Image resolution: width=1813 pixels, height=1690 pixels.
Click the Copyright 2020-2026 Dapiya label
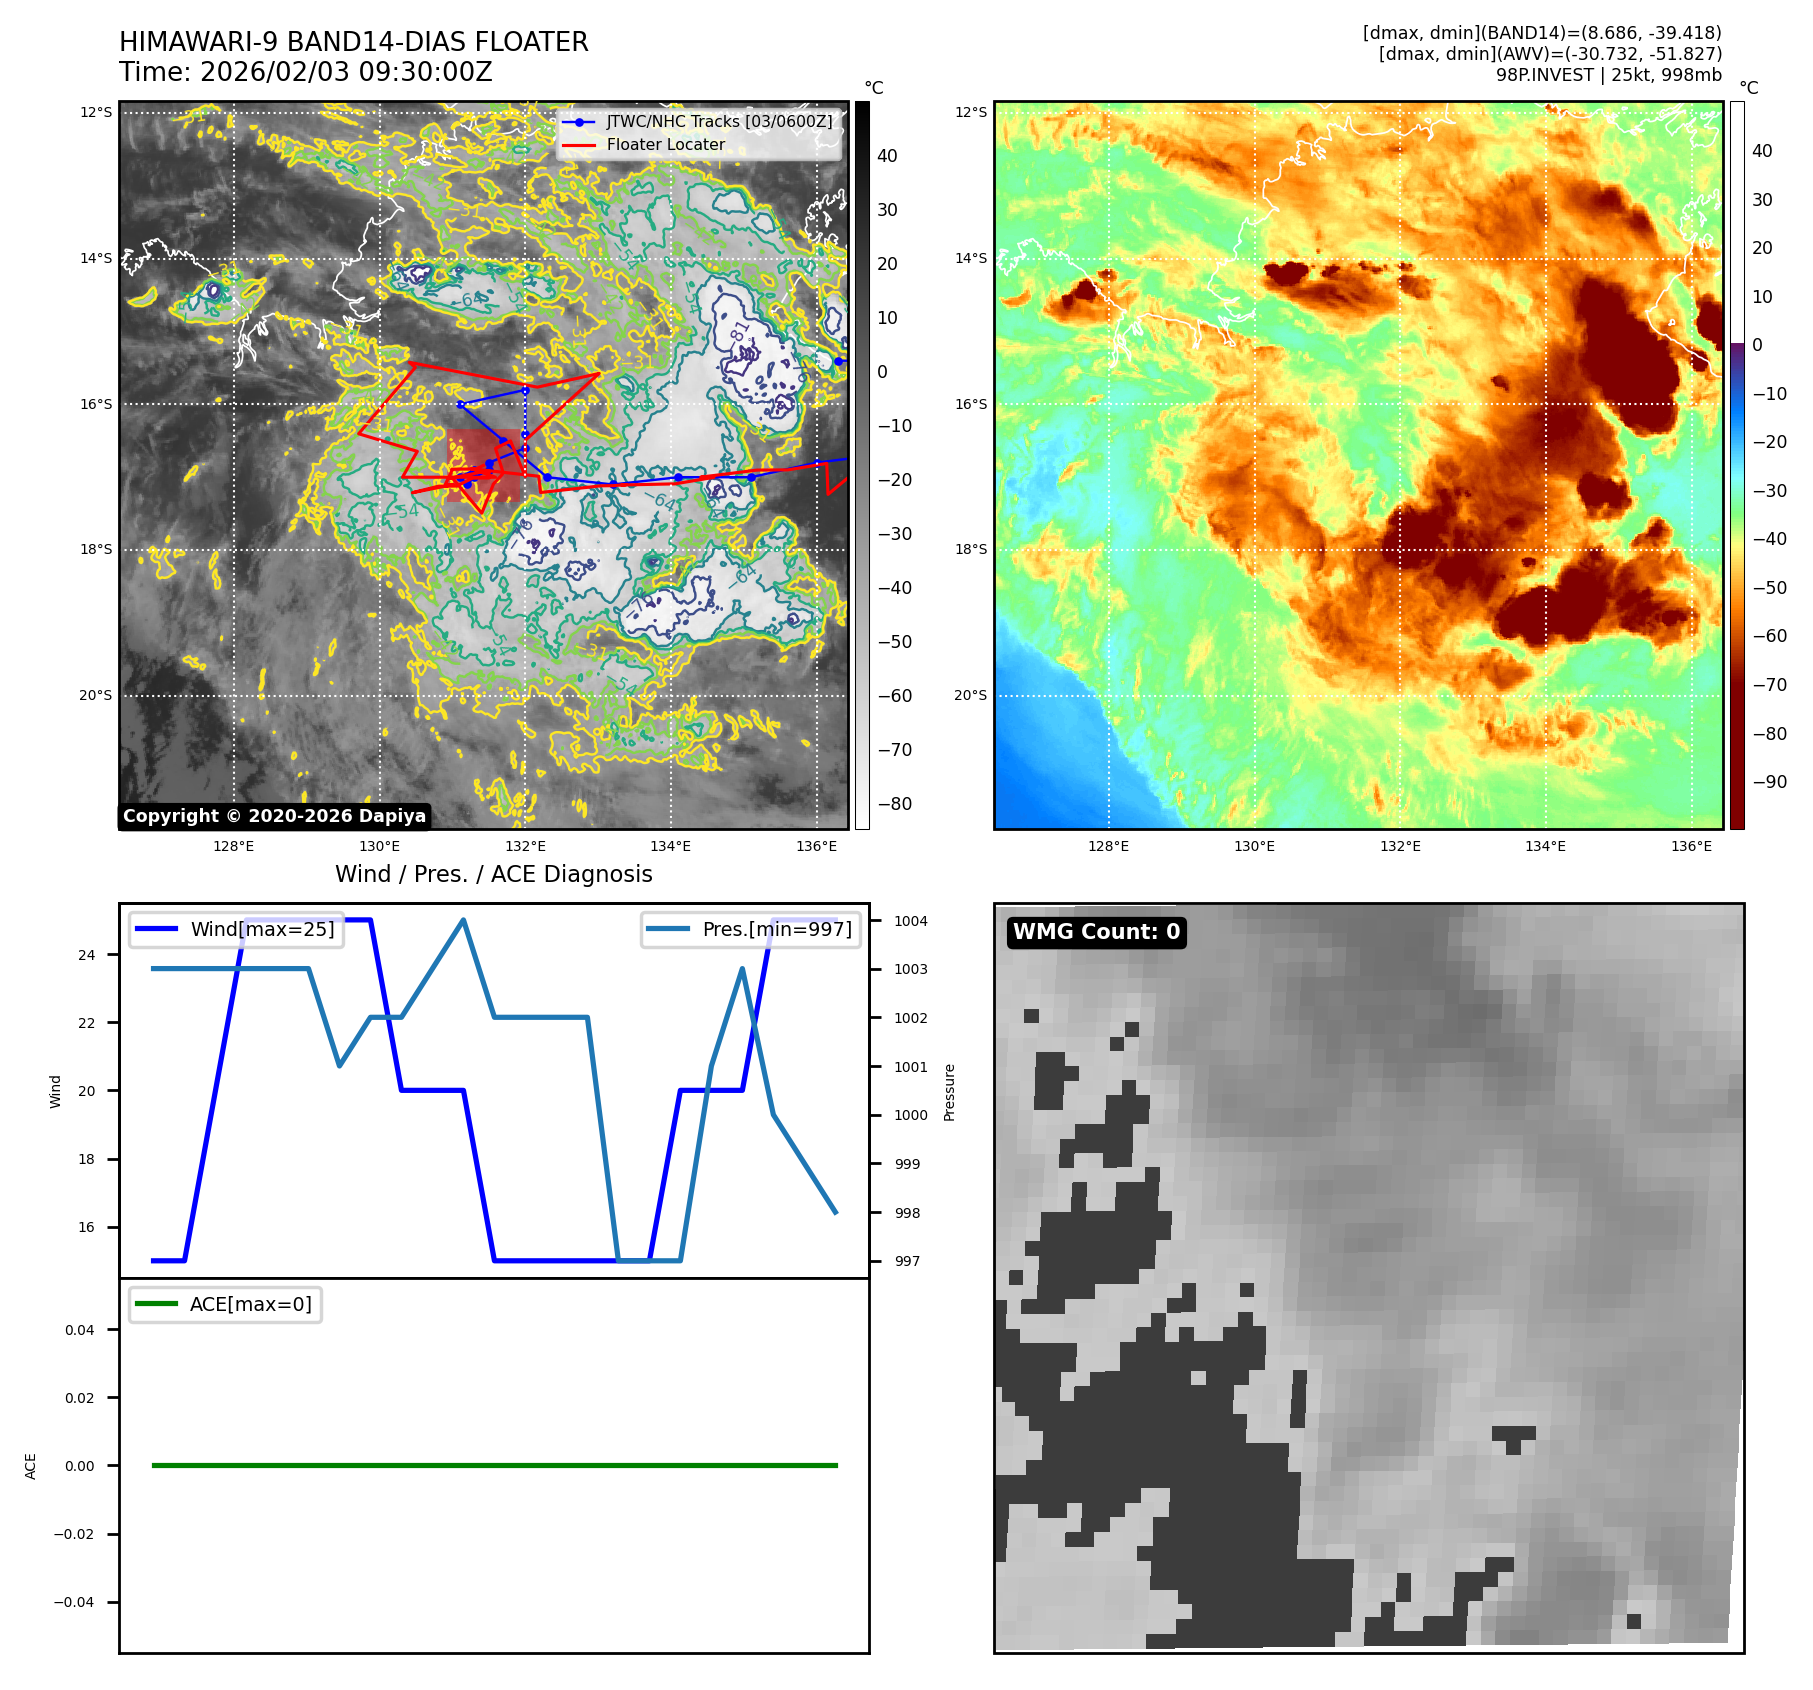click(274, 816)
